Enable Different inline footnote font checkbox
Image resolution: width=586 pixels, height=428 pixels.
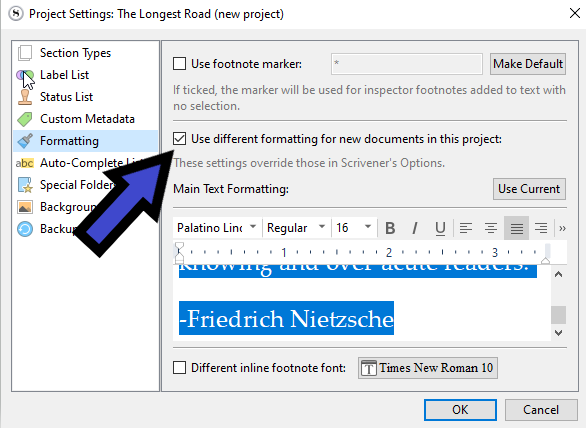tap(179, 368)
